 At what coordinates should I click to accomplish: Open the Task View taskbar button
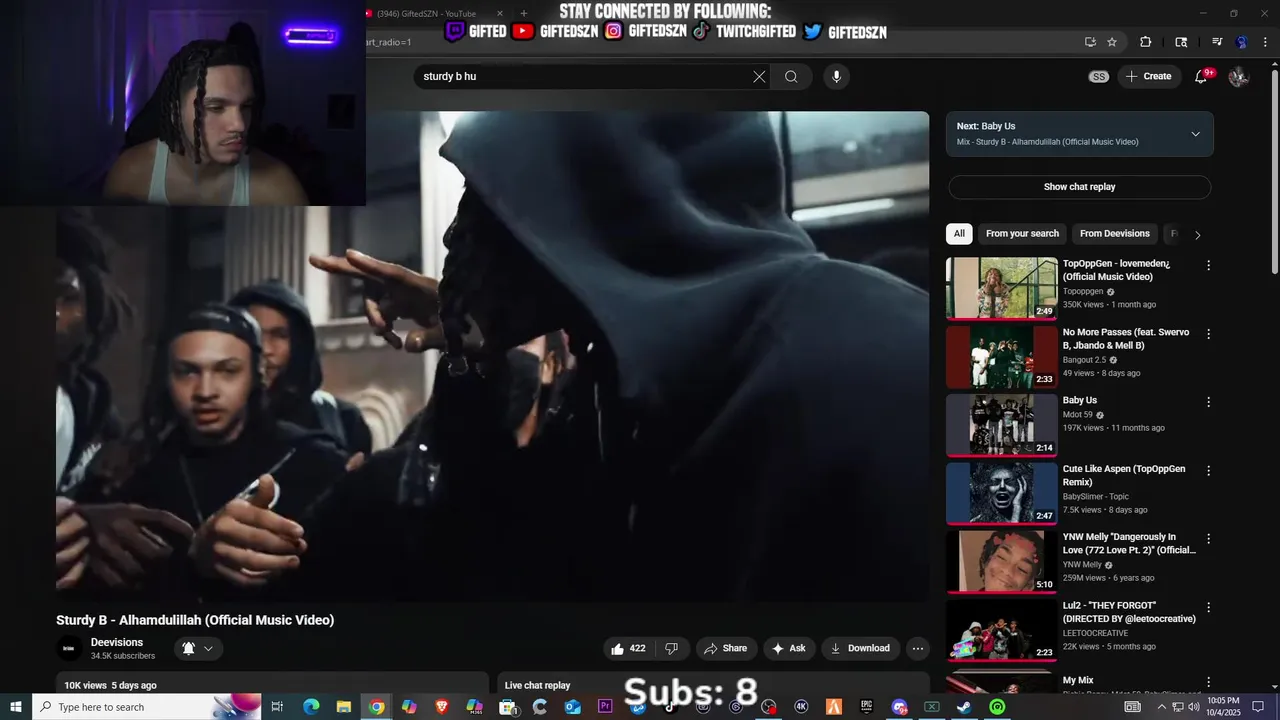[x=278, y=707]
